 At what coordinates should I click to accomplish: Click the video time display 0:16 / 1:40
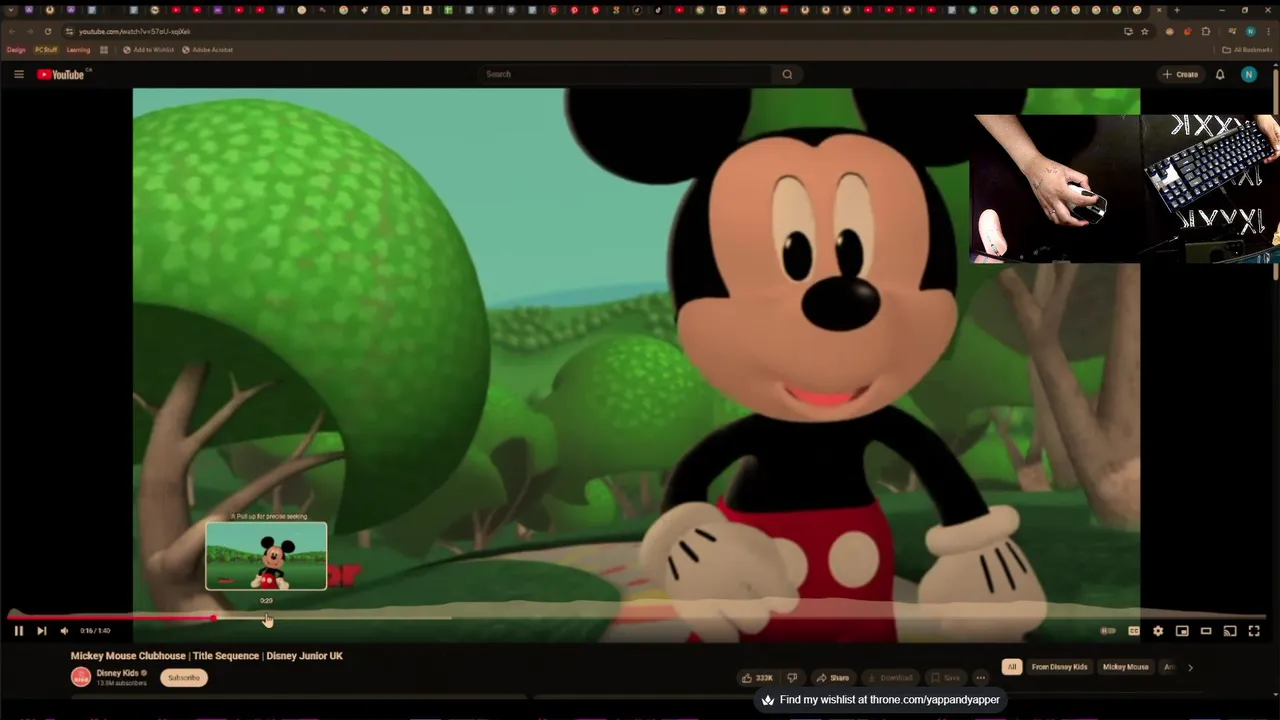(x=95, y=631)
